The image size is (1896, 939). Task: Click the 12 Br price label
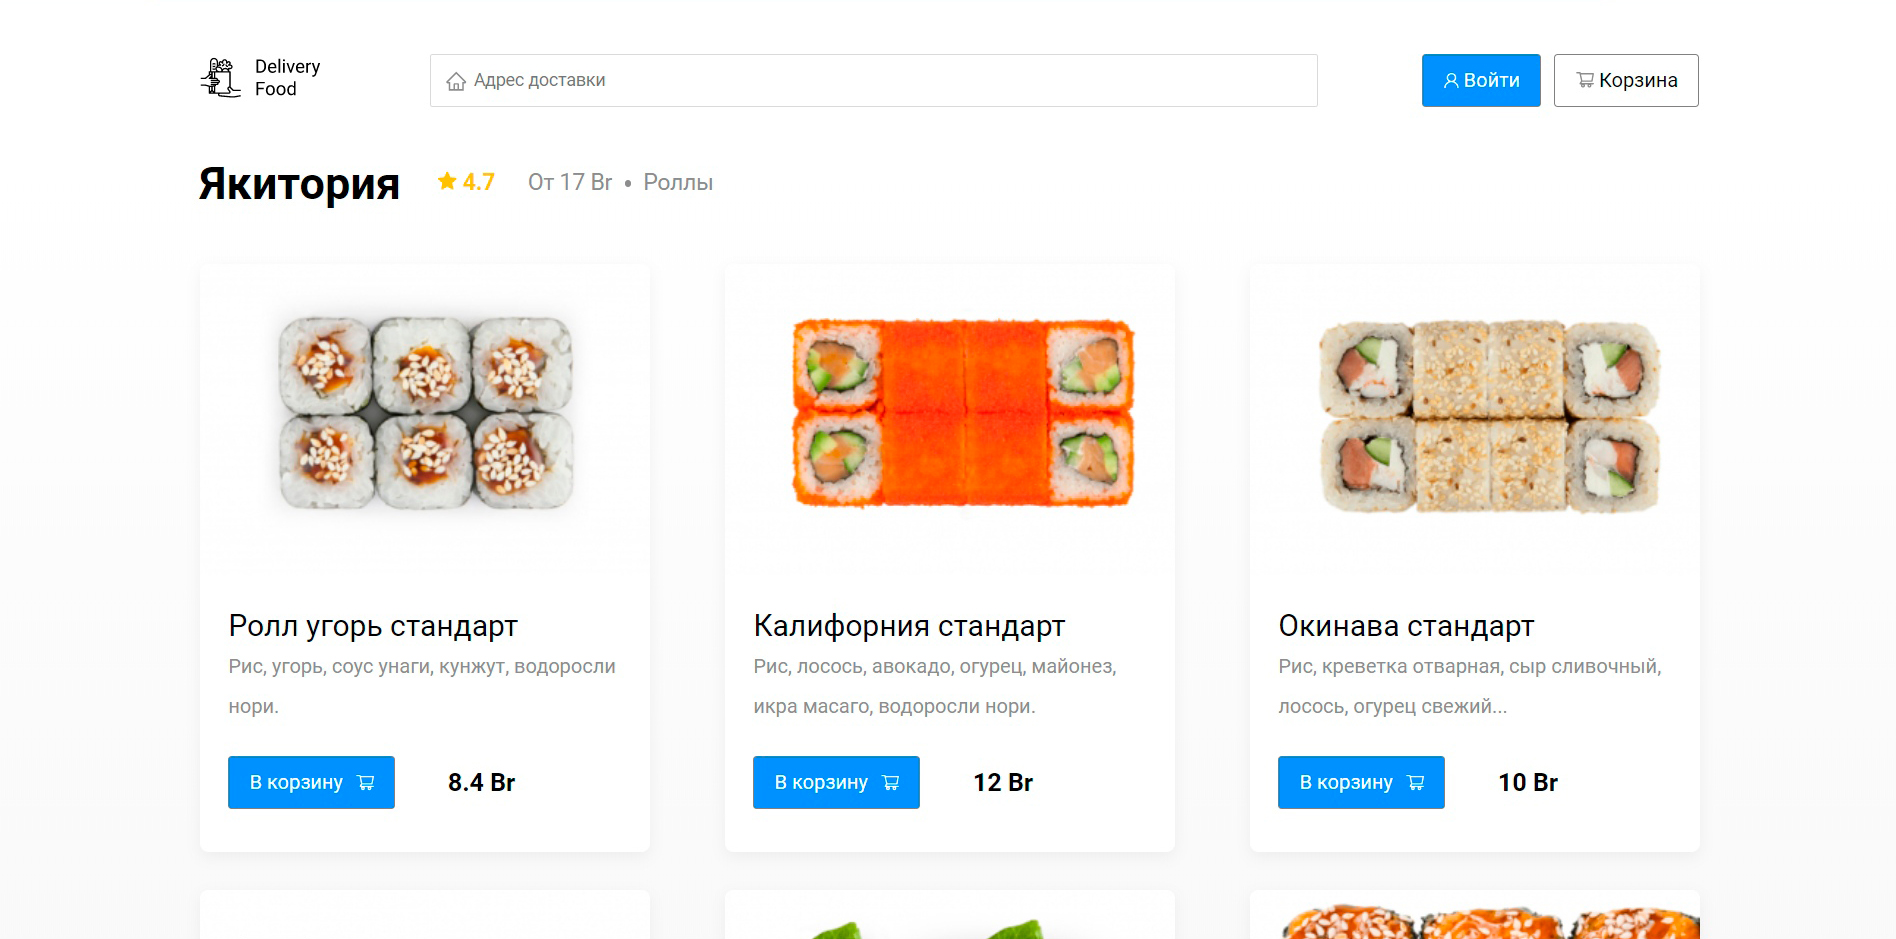1003,782
